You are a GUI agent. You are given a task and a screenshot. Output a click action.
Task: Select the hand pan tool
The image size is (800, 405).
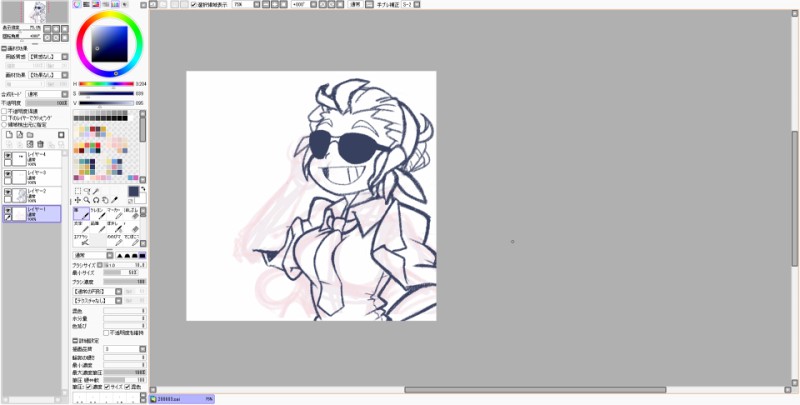105,200
